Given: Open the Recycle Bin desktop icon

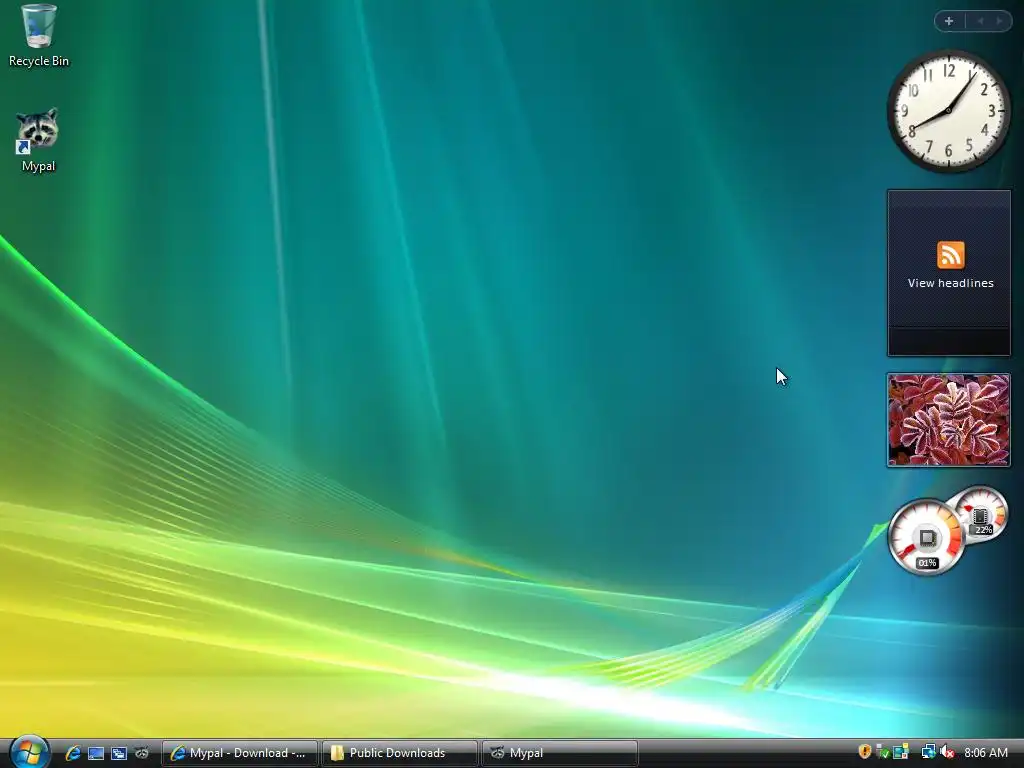Looking at the screenshot, I should (39, 36).
